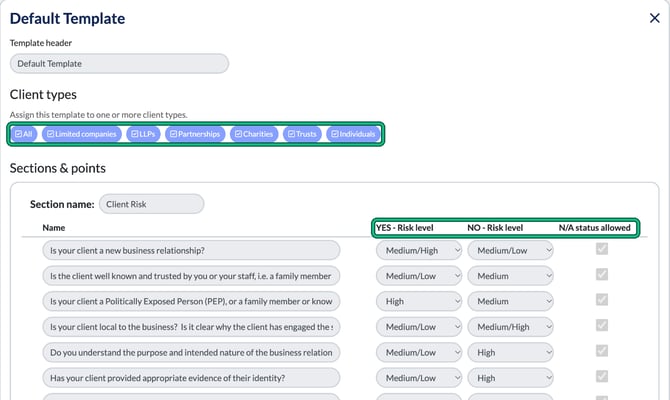Close the Default Template dialog
Image resolution: width=670 pixels, height=400 pixels.
pos(655,18)
